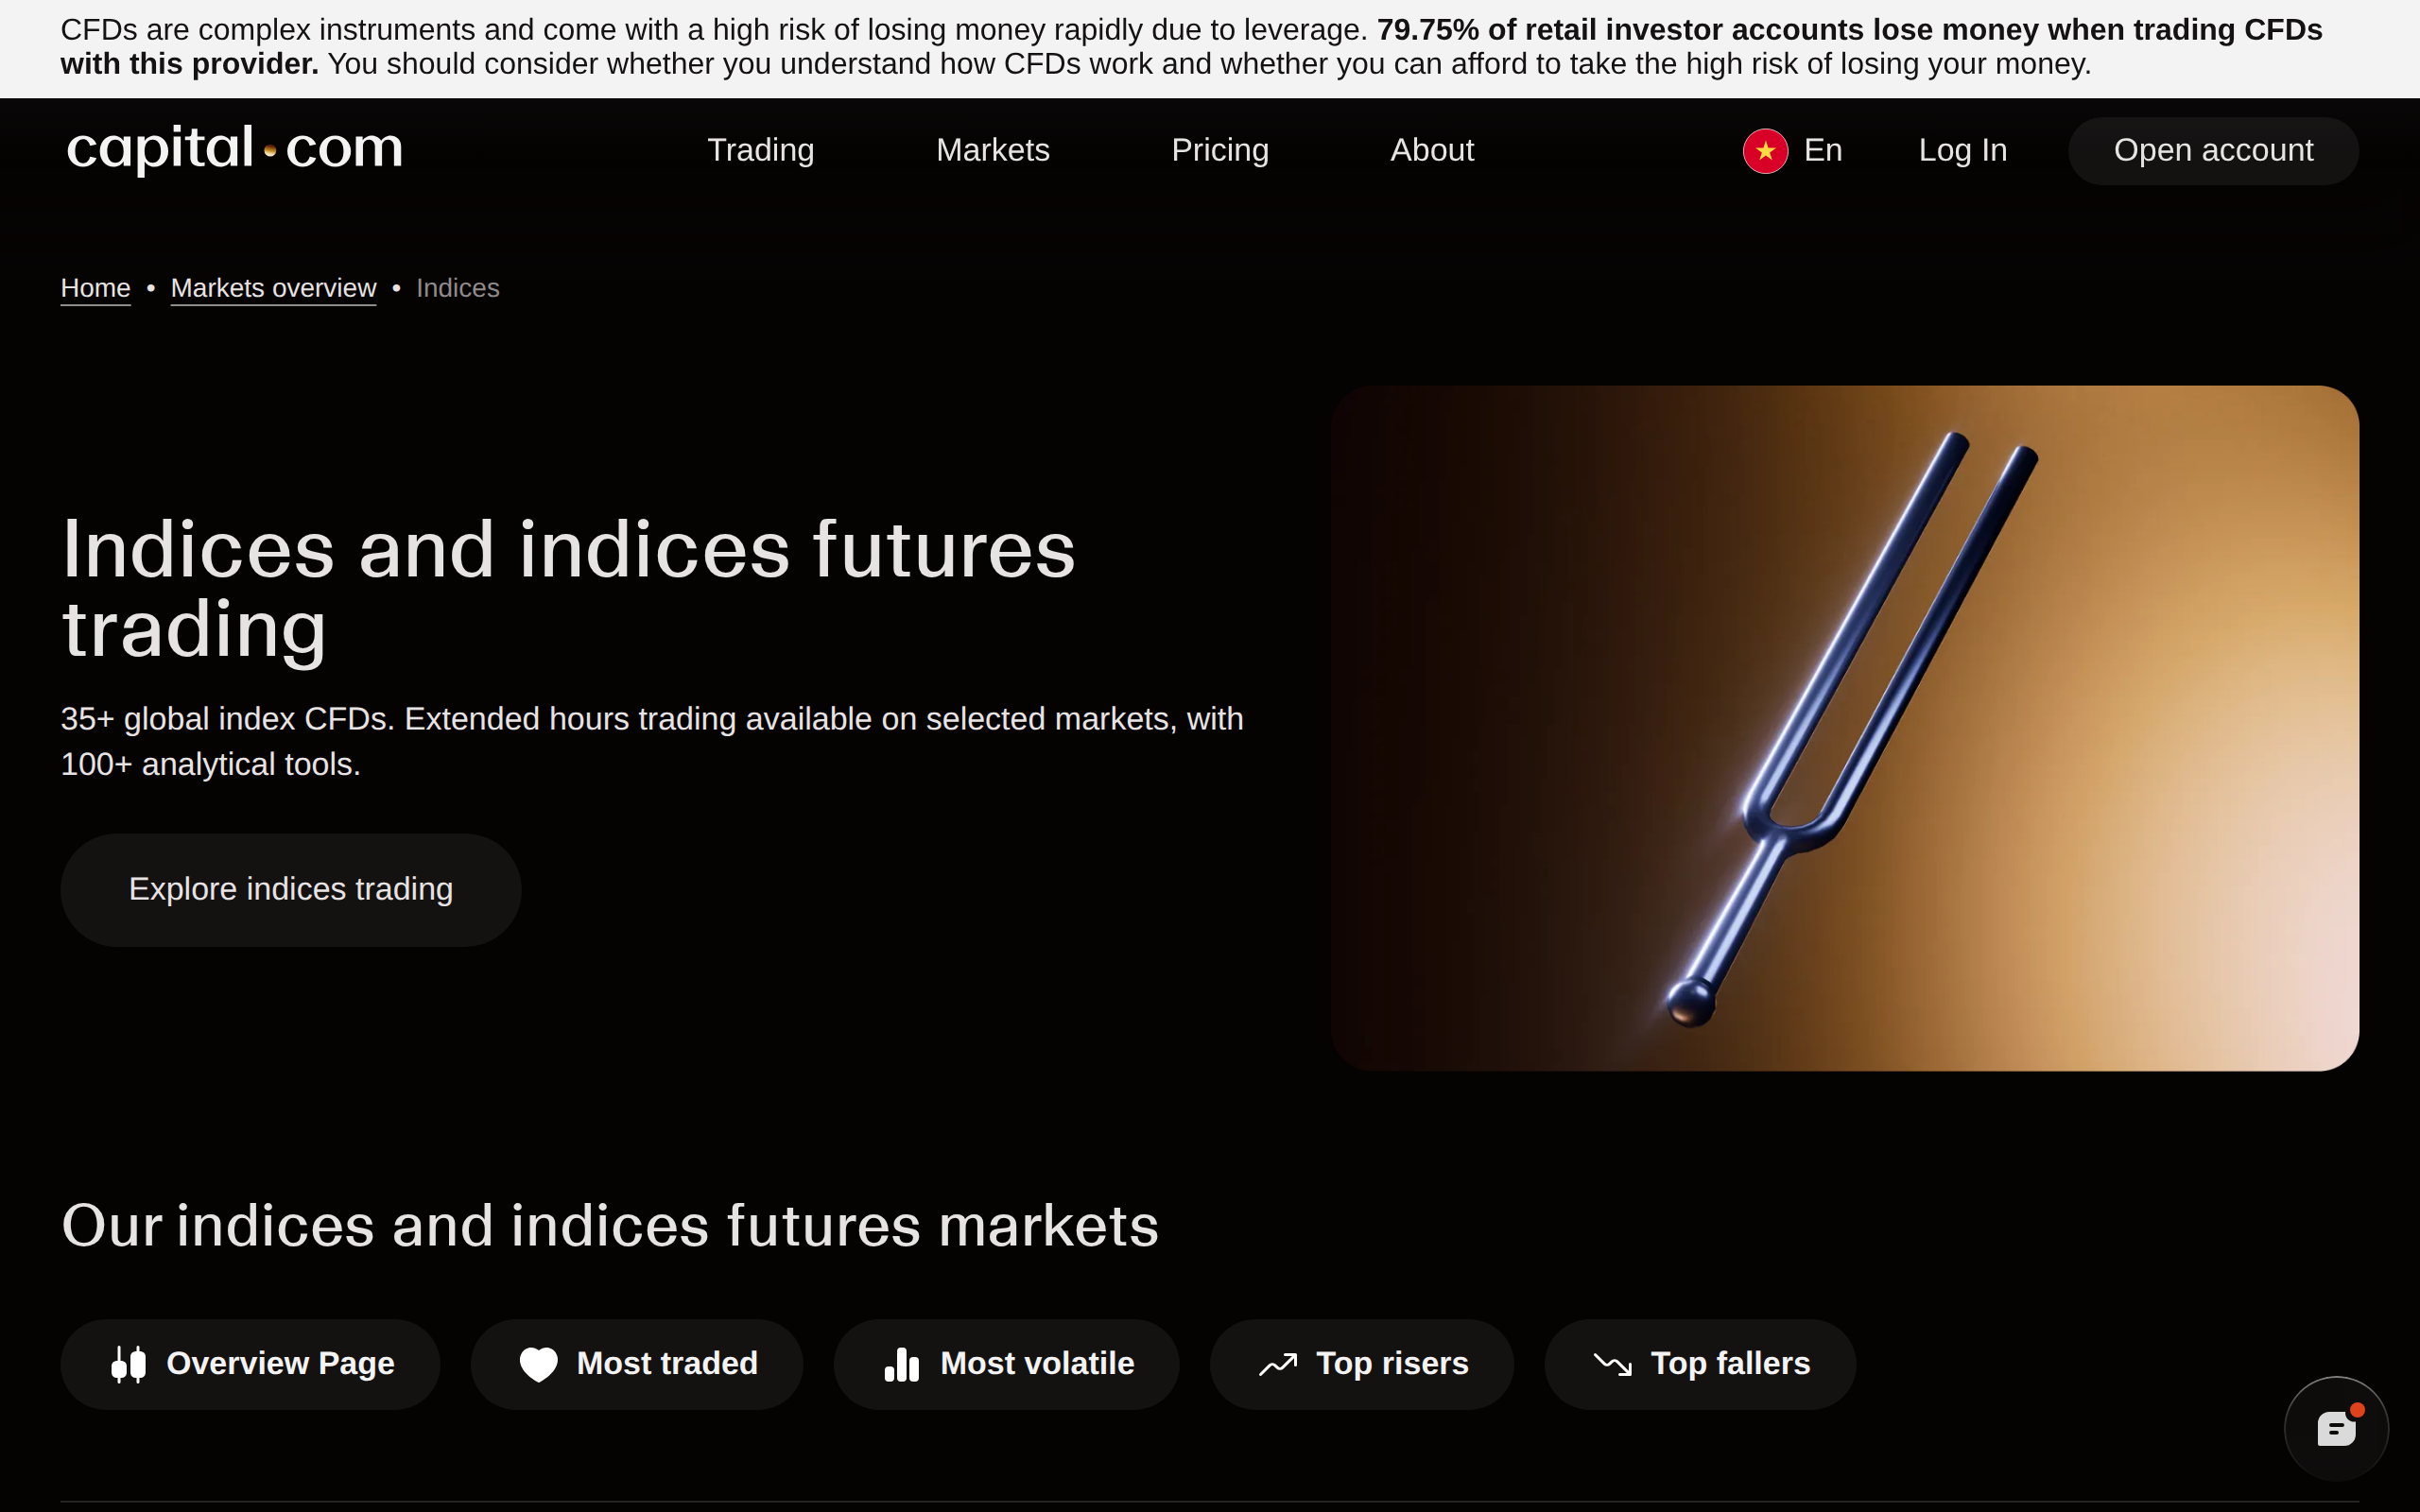Open the En language selector
The width and height of the screenshot is (2420, 1512).
pyautogui.click(x=1823, y=150)
